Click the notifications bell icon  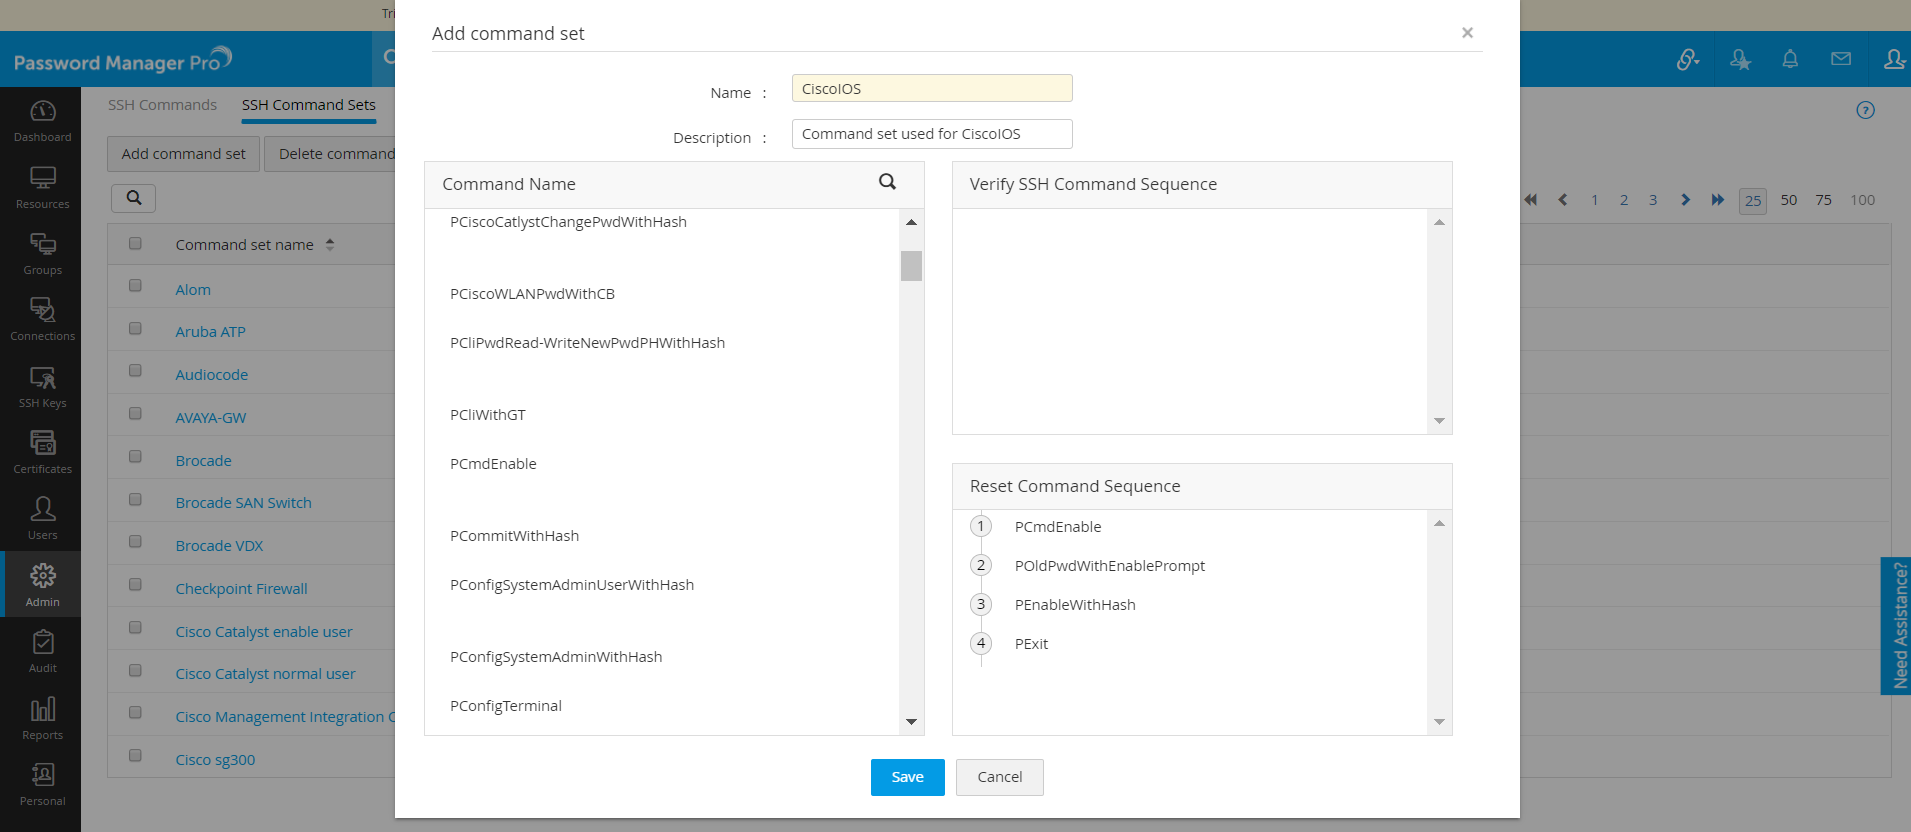(x=1790, y=59)
